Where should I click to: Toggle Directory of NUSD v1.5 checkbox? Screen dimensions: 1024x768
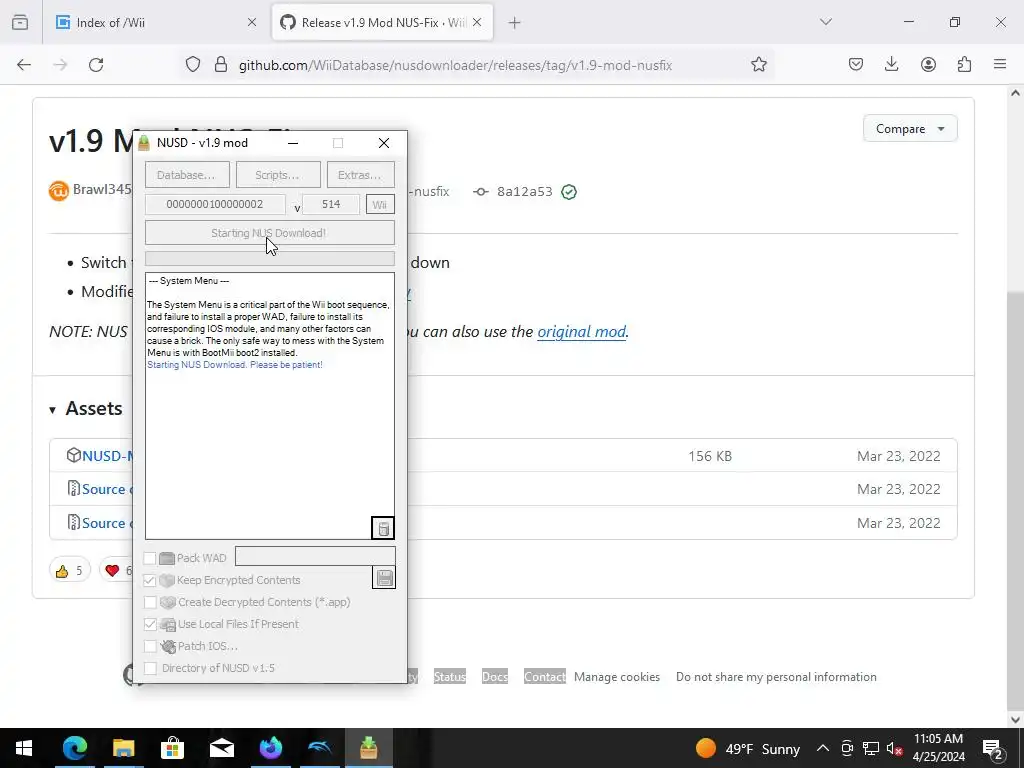pyautogui.click(x=150, y=668)
